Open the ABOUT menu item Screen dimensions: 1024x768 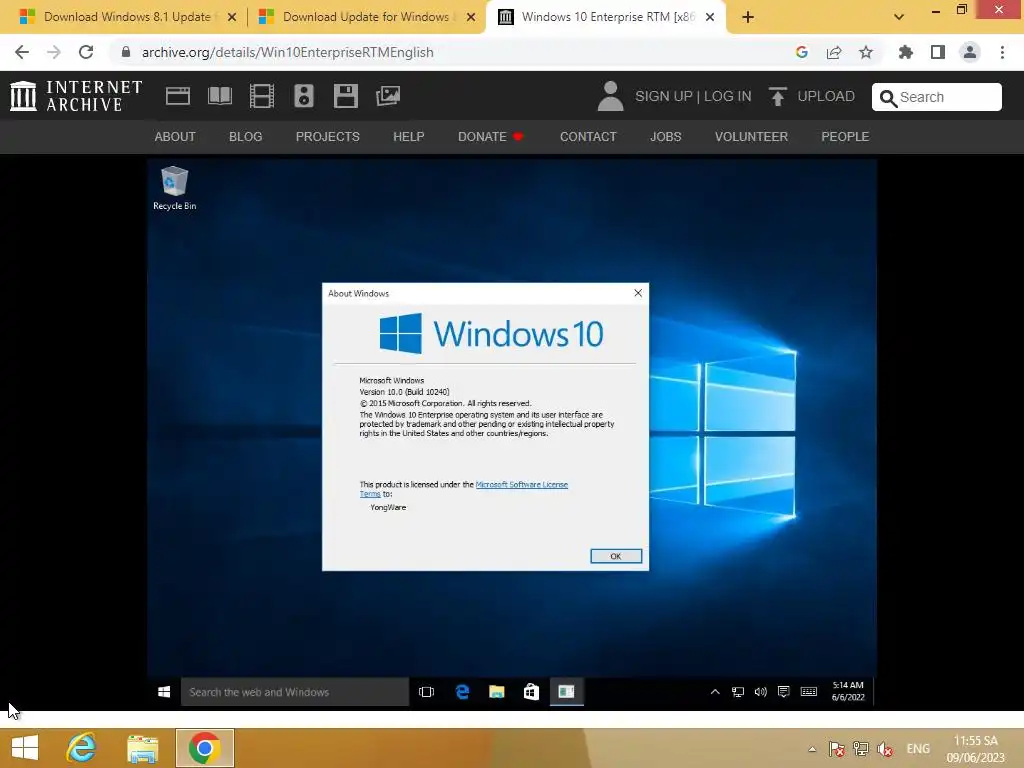click(175, 136)
